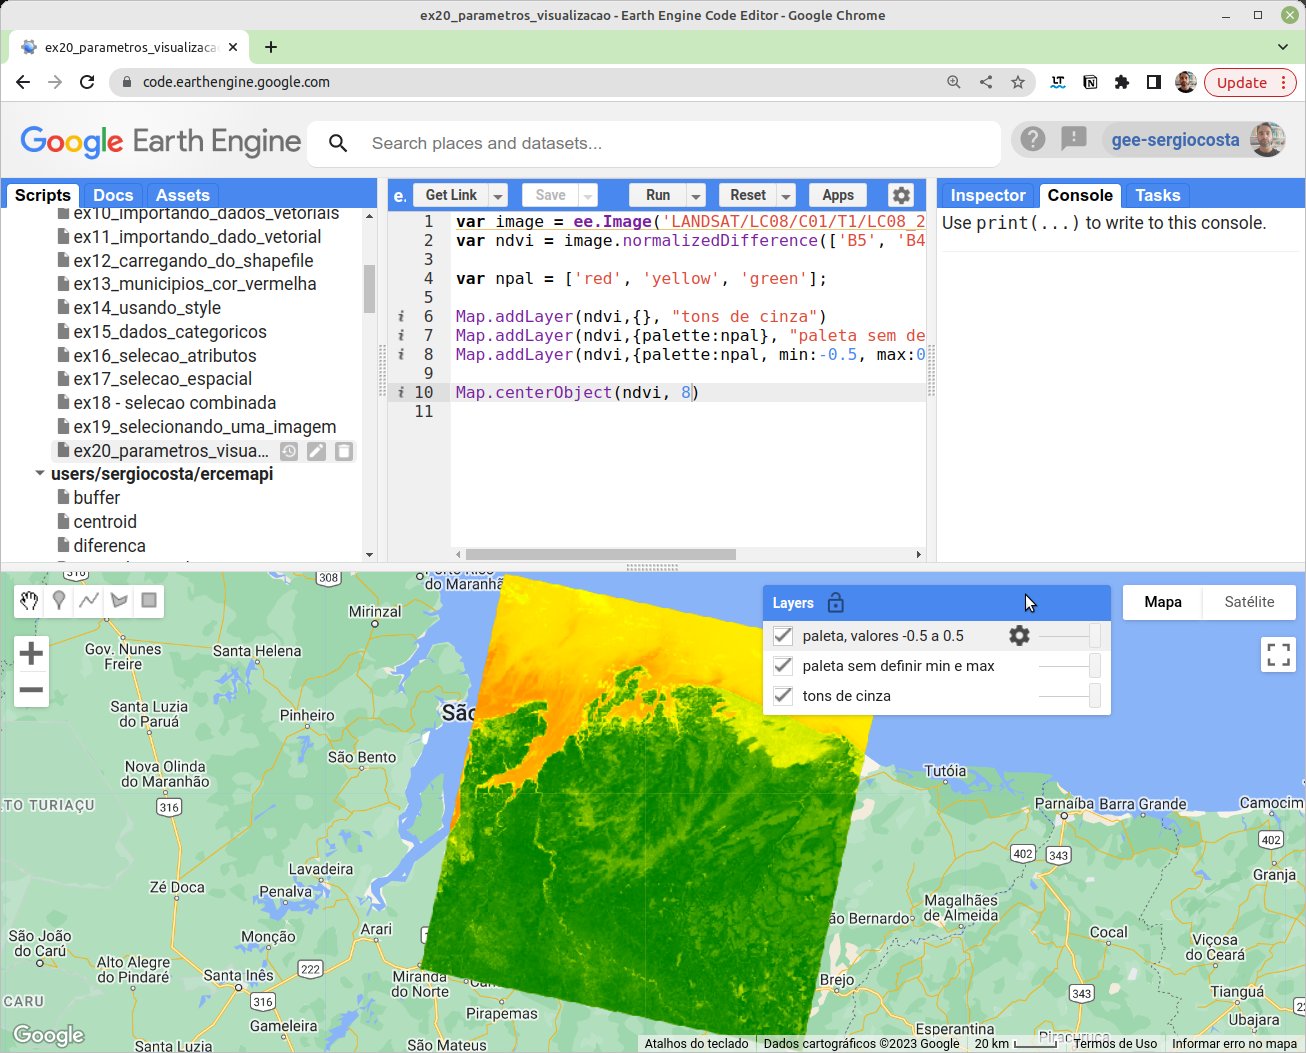This screenshot has height=1053, width=1306.
Task: Reload the browser page
Action: point(87,82)
